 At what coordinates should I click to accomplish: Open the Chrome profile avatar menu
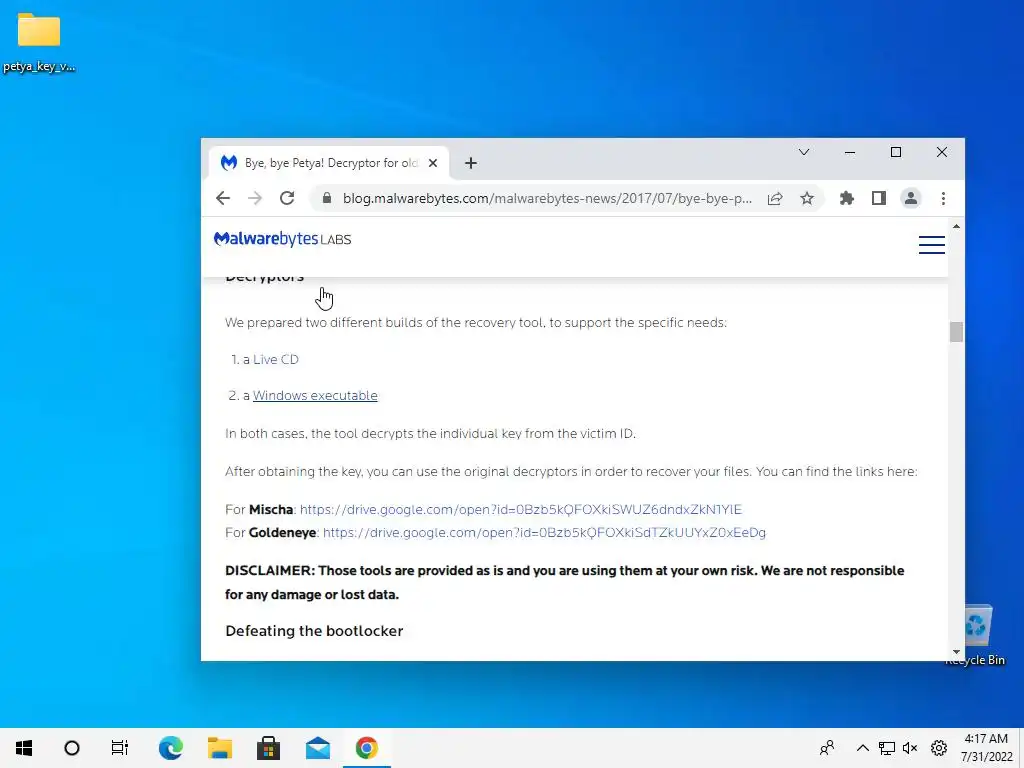pos(910,198)
